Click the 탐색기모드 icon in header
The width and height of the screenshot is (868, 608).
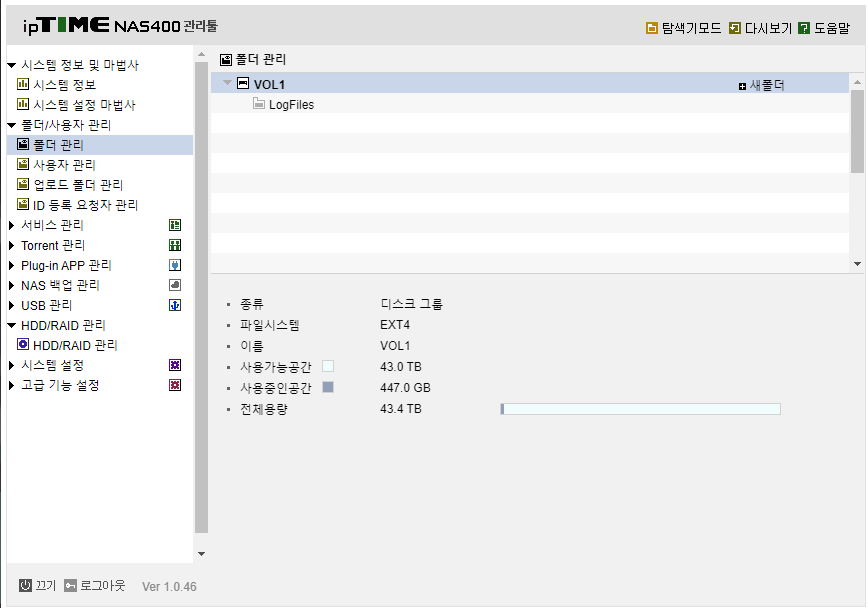[x=652, y=28]
